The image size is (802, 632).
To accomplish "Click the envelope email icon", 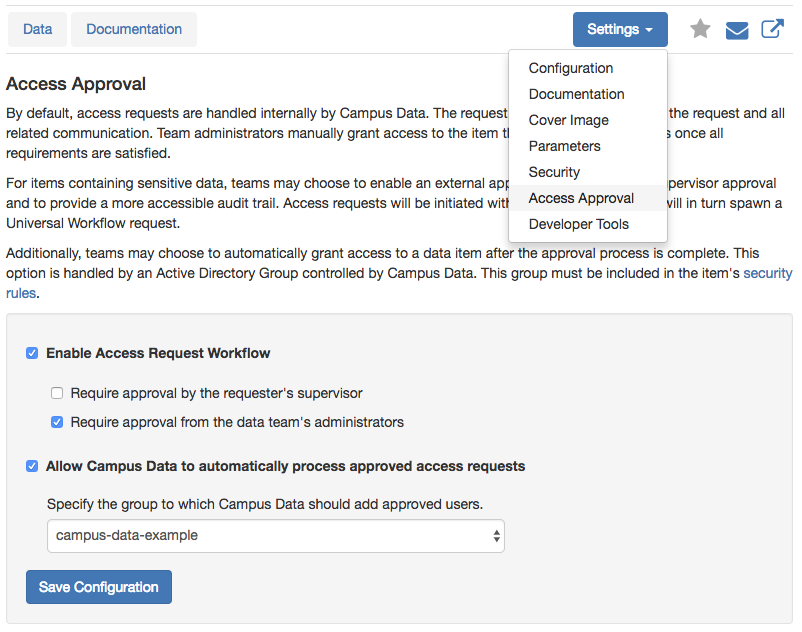I will (x=737, y=30).
